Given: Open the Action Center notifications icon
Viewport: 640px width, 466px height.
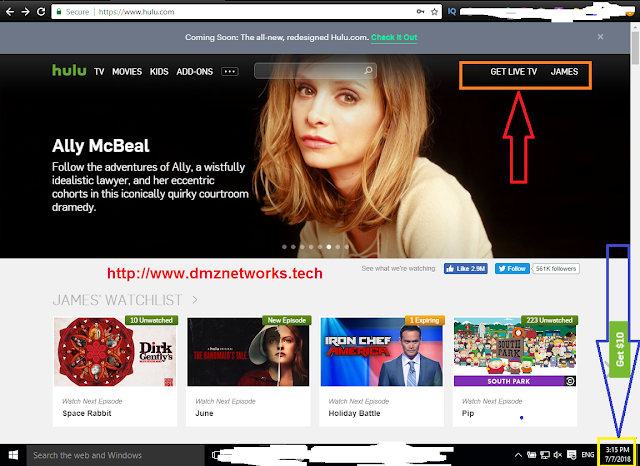Looking at the screenshot, I should [572, 455].
